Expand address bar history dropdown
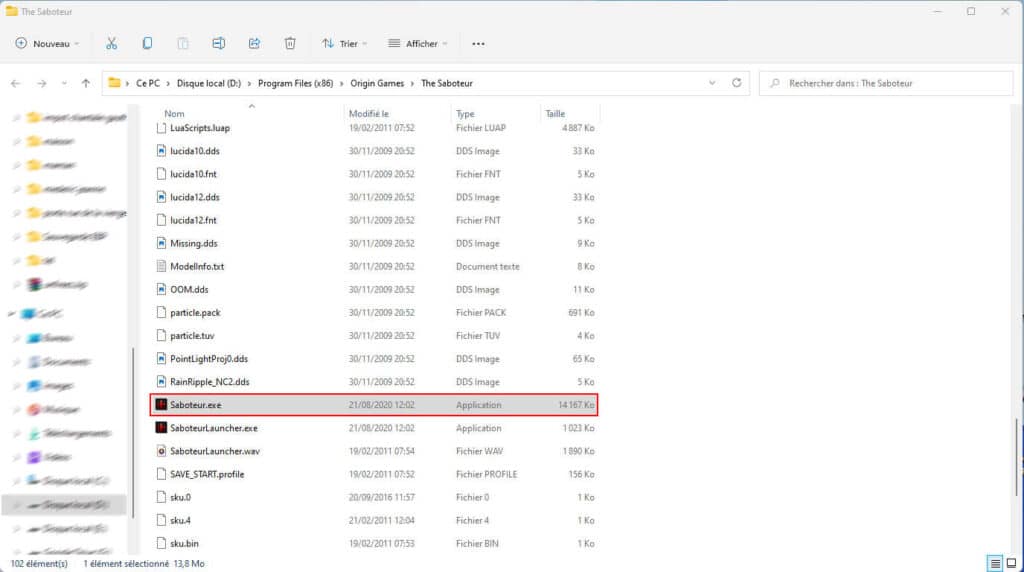 click(x=713, y=83)
